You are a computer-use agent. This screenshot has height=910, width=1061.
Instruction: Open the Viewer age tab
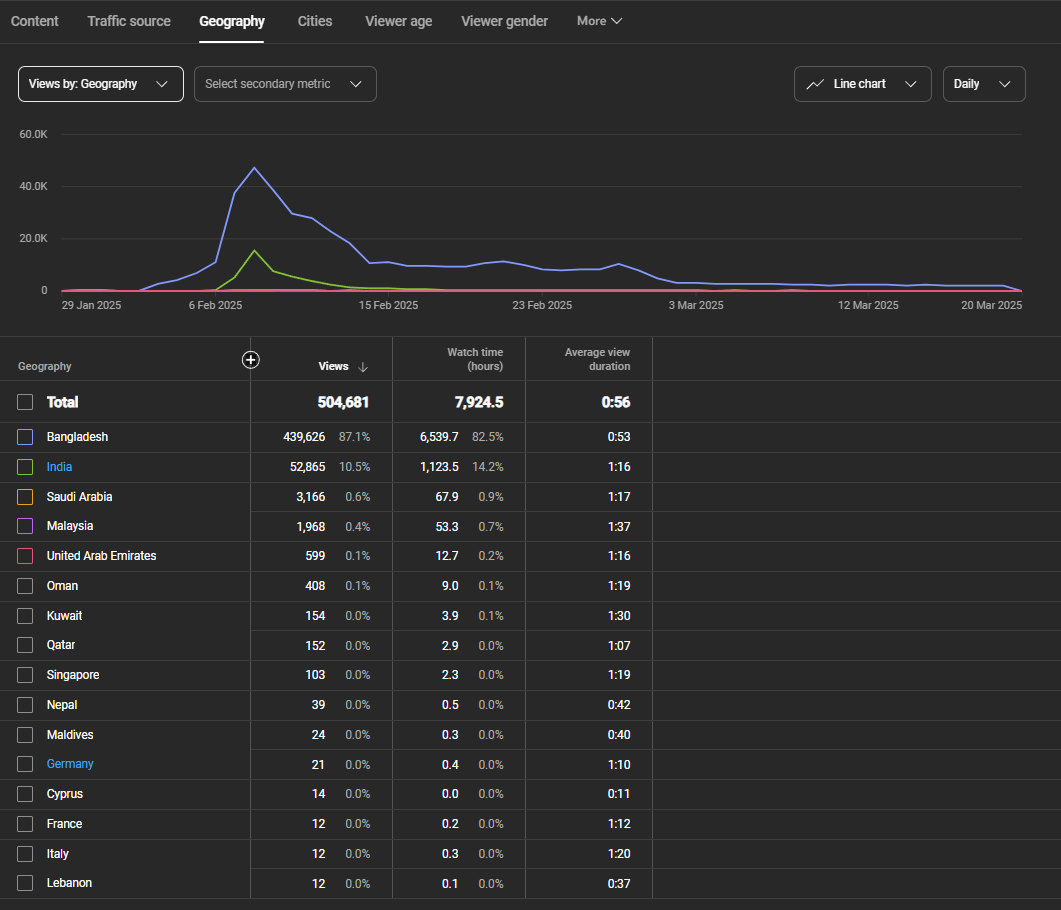tap(399, 21)
